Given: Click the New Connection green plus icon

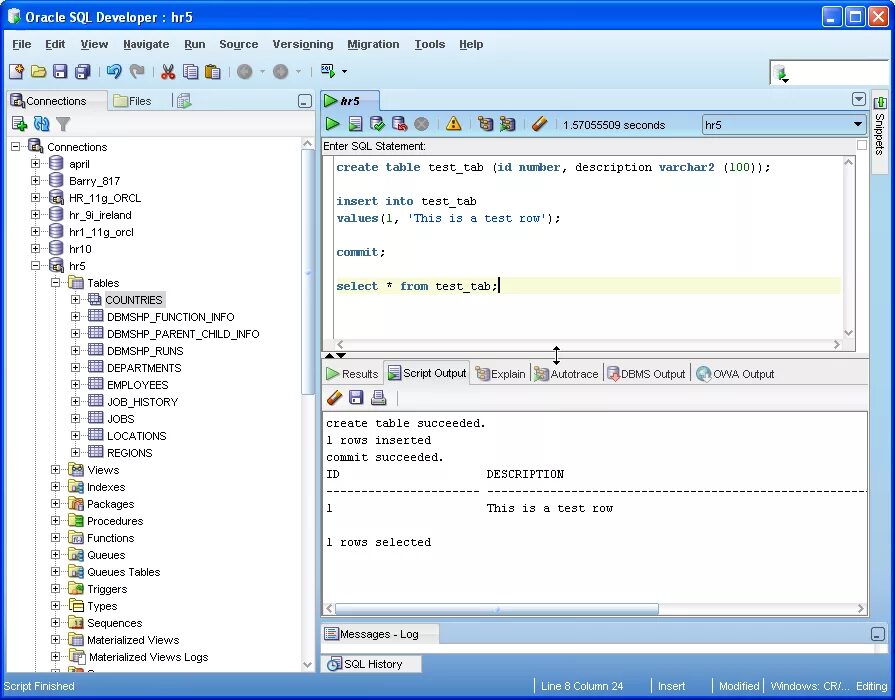Looking at the screenshot, I should click(x=19, y=124).
